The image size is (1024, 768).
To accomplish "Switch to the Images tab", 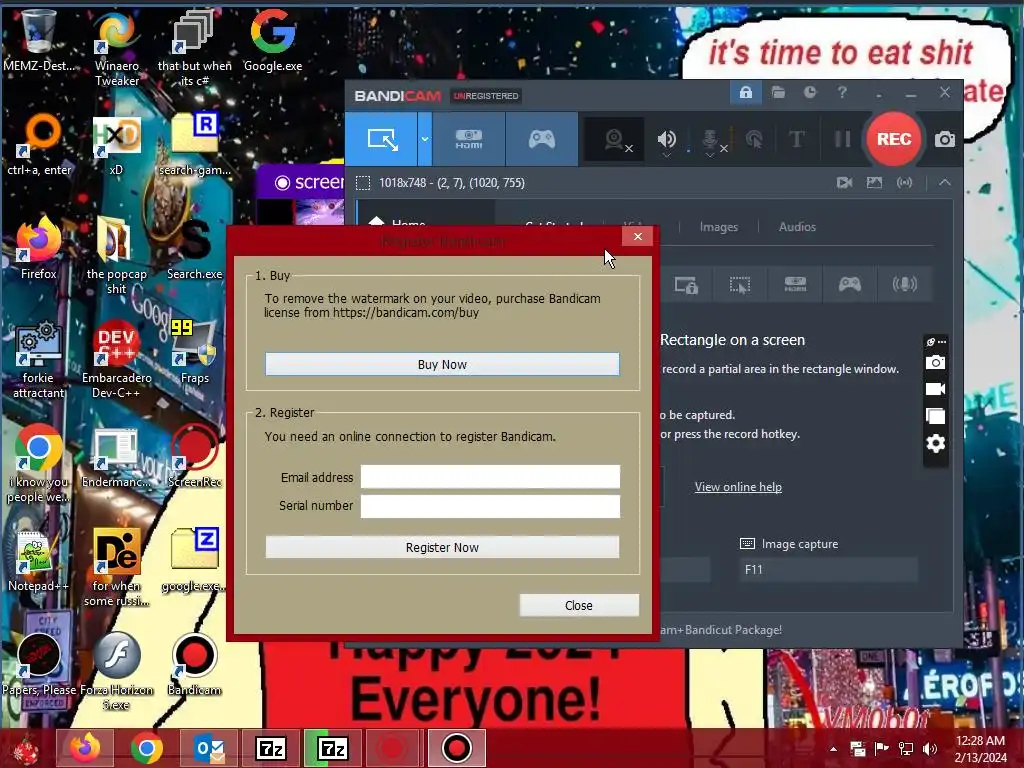I will coord(718,227).
